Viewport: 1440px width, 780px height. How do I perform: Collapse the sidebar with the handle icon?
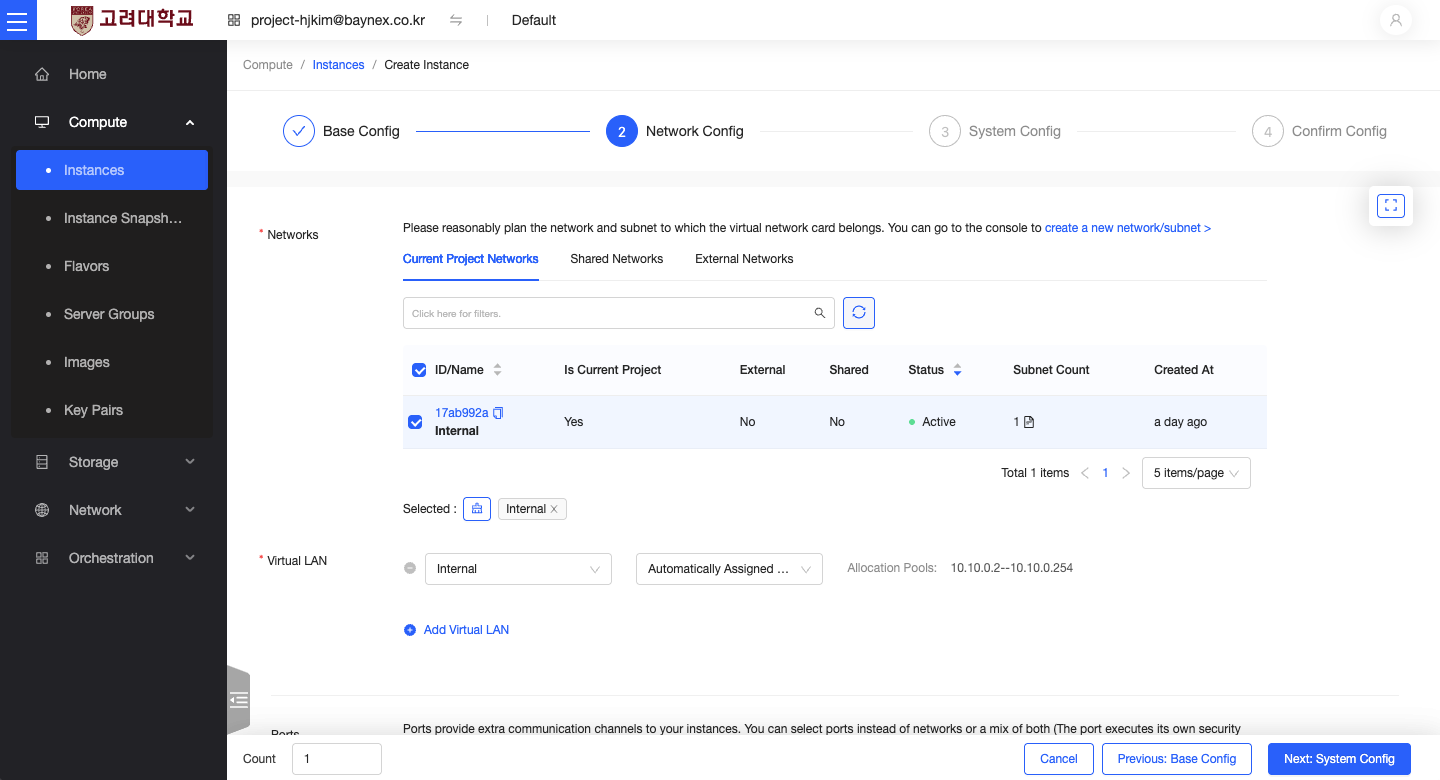click(238, 700)
